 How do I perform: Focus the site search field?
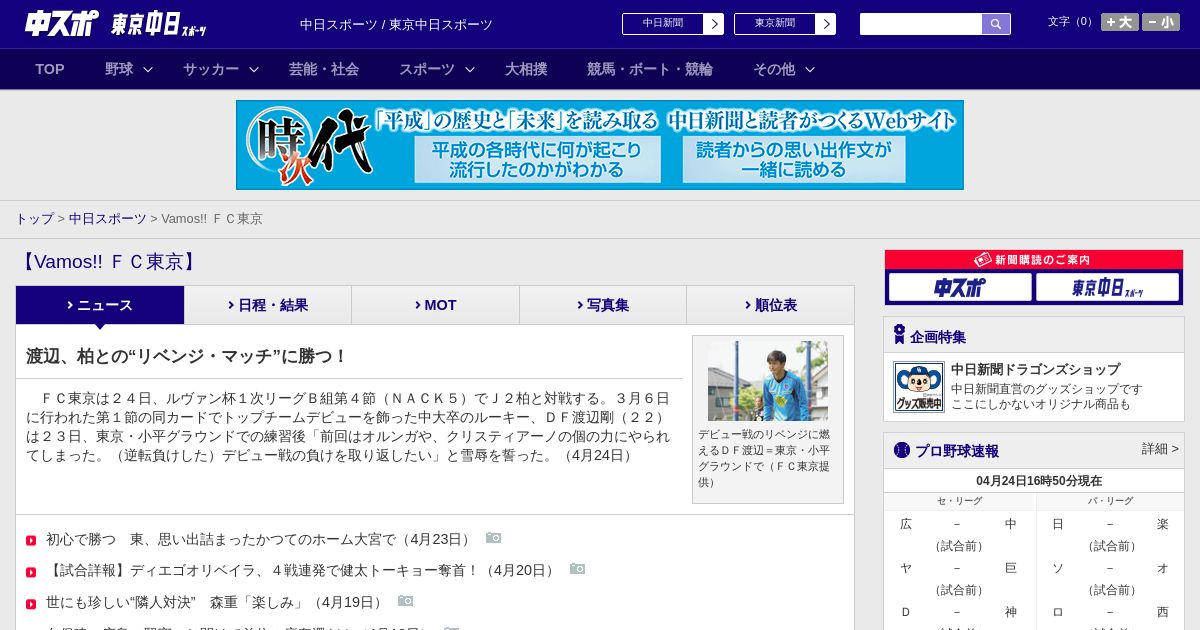coord(921,24)
